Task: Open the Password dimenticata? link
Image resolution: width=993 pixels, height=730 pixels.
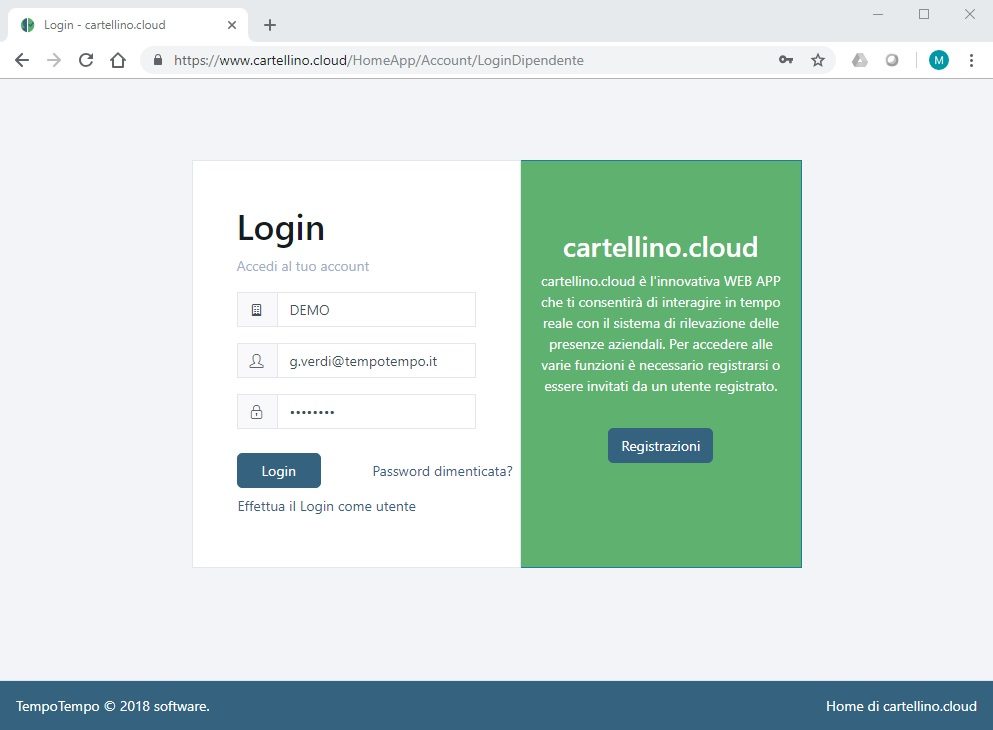Action: pos(442,471)
